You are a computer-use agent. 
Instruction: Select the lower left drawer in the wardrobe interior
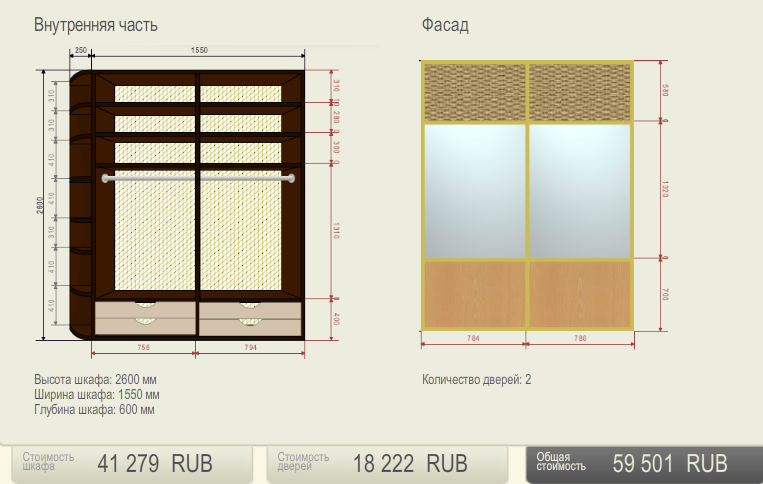point(145,327)
